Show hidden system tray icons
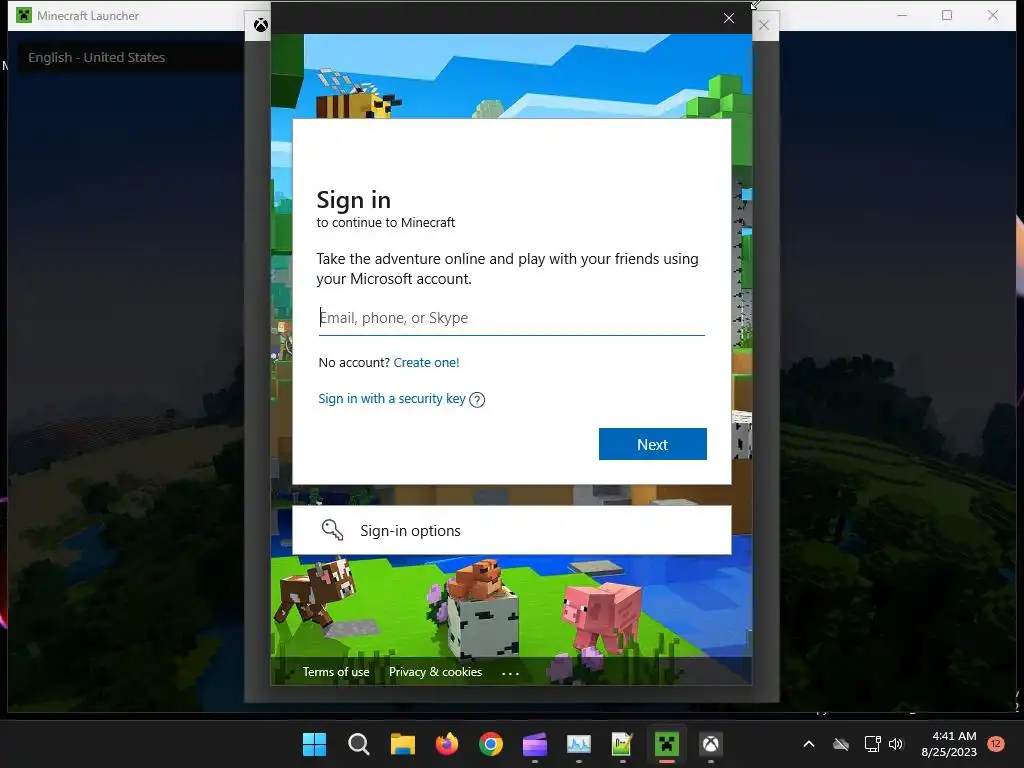This screenshot has height=768, width=1024. pos(808,744)
